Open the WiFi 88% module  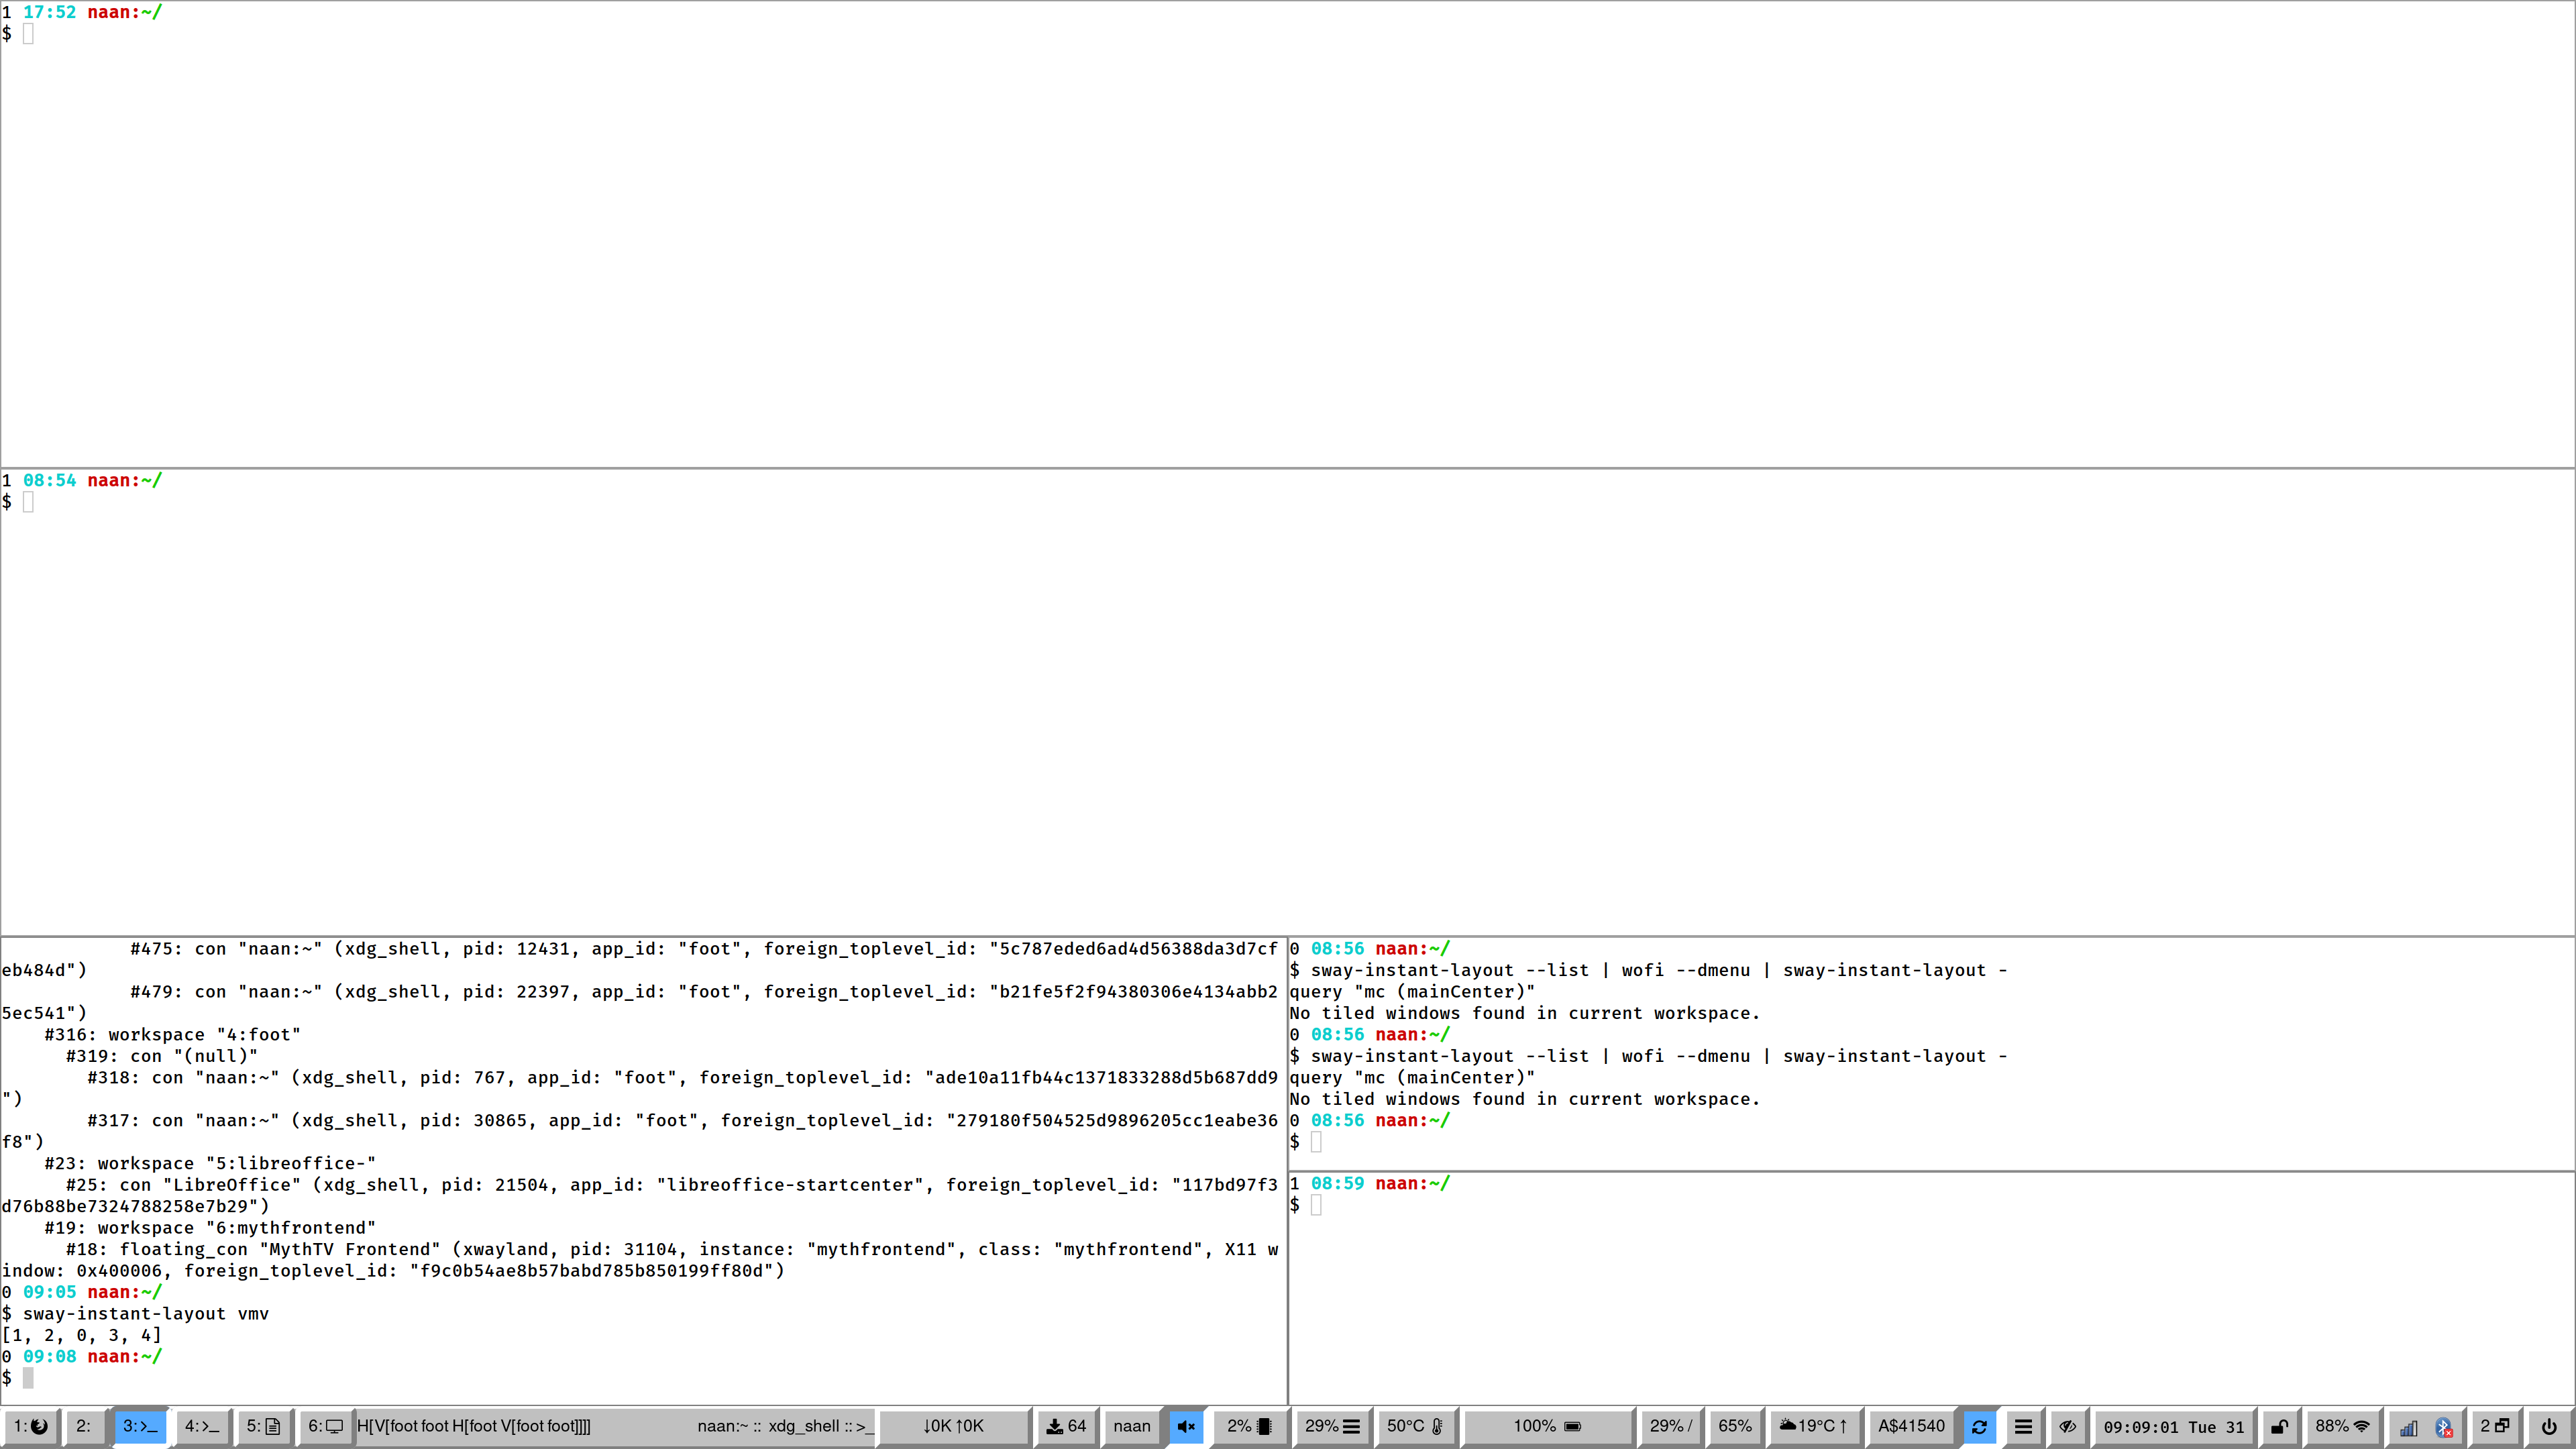[2342, 1426]
